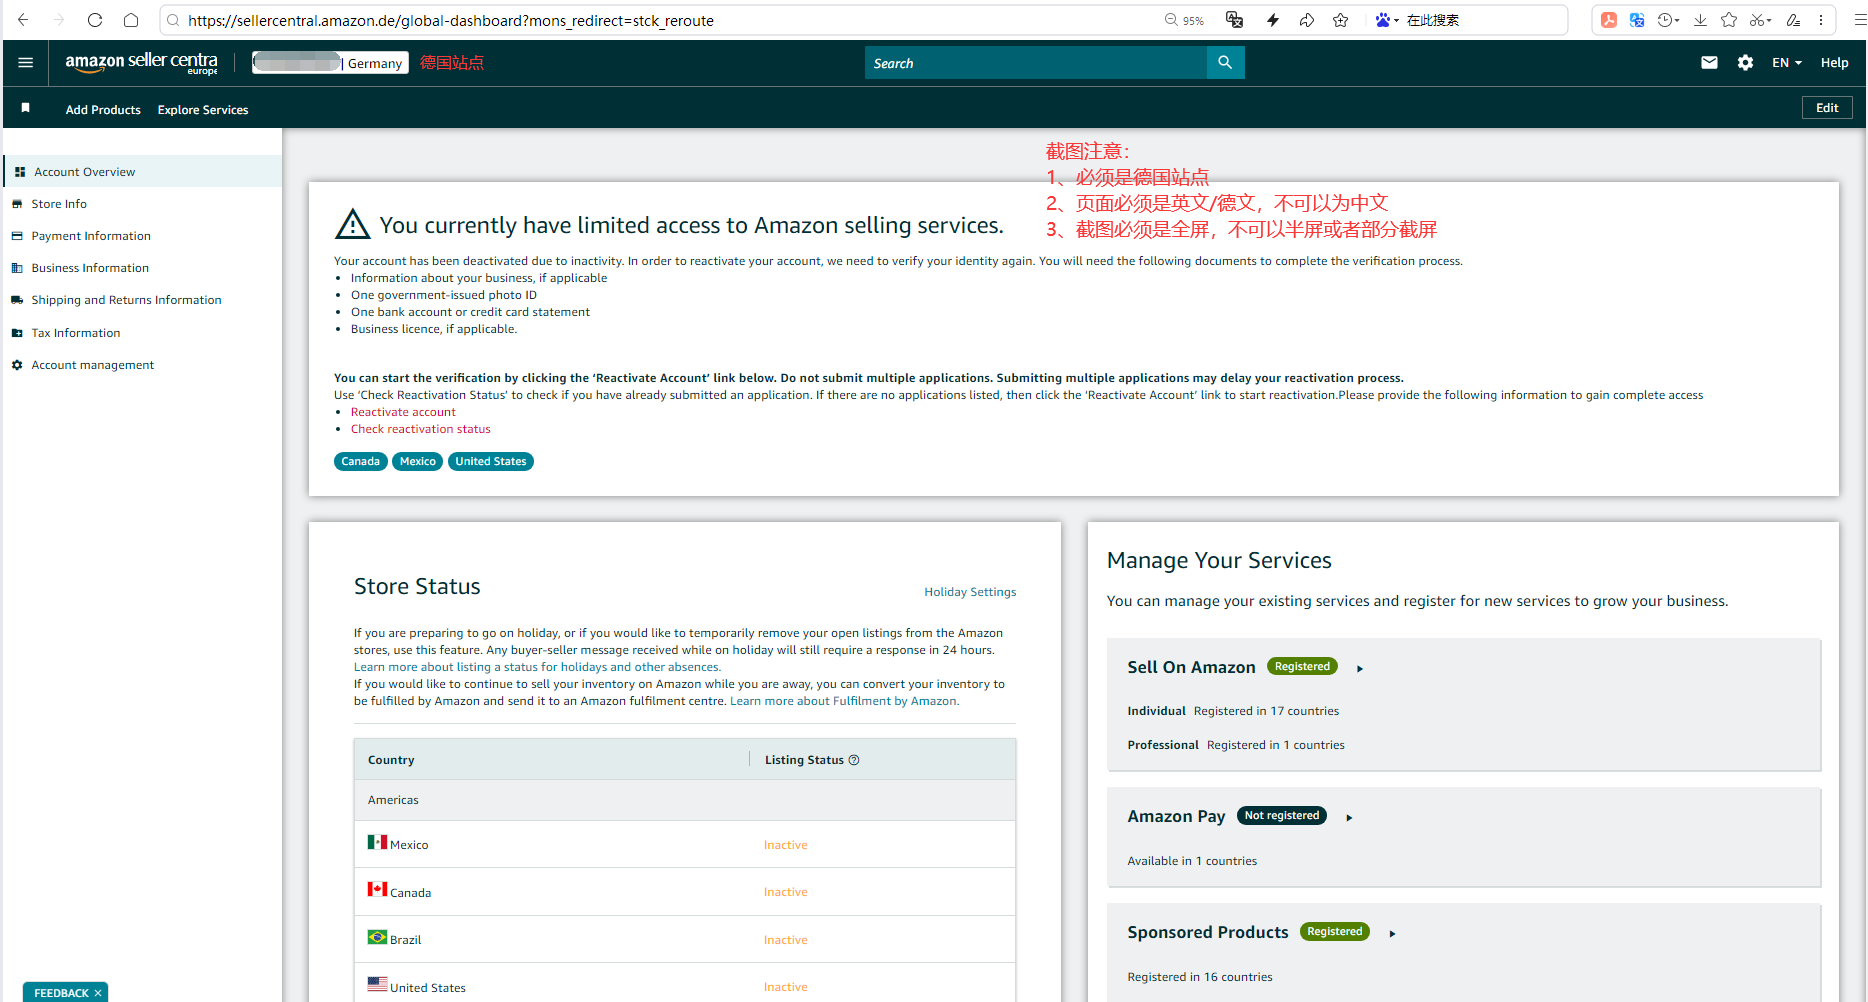This screenshot has height=1002, width=1868.
Task: Open Explore Services from bookmark bar
Action: (203, 110)
